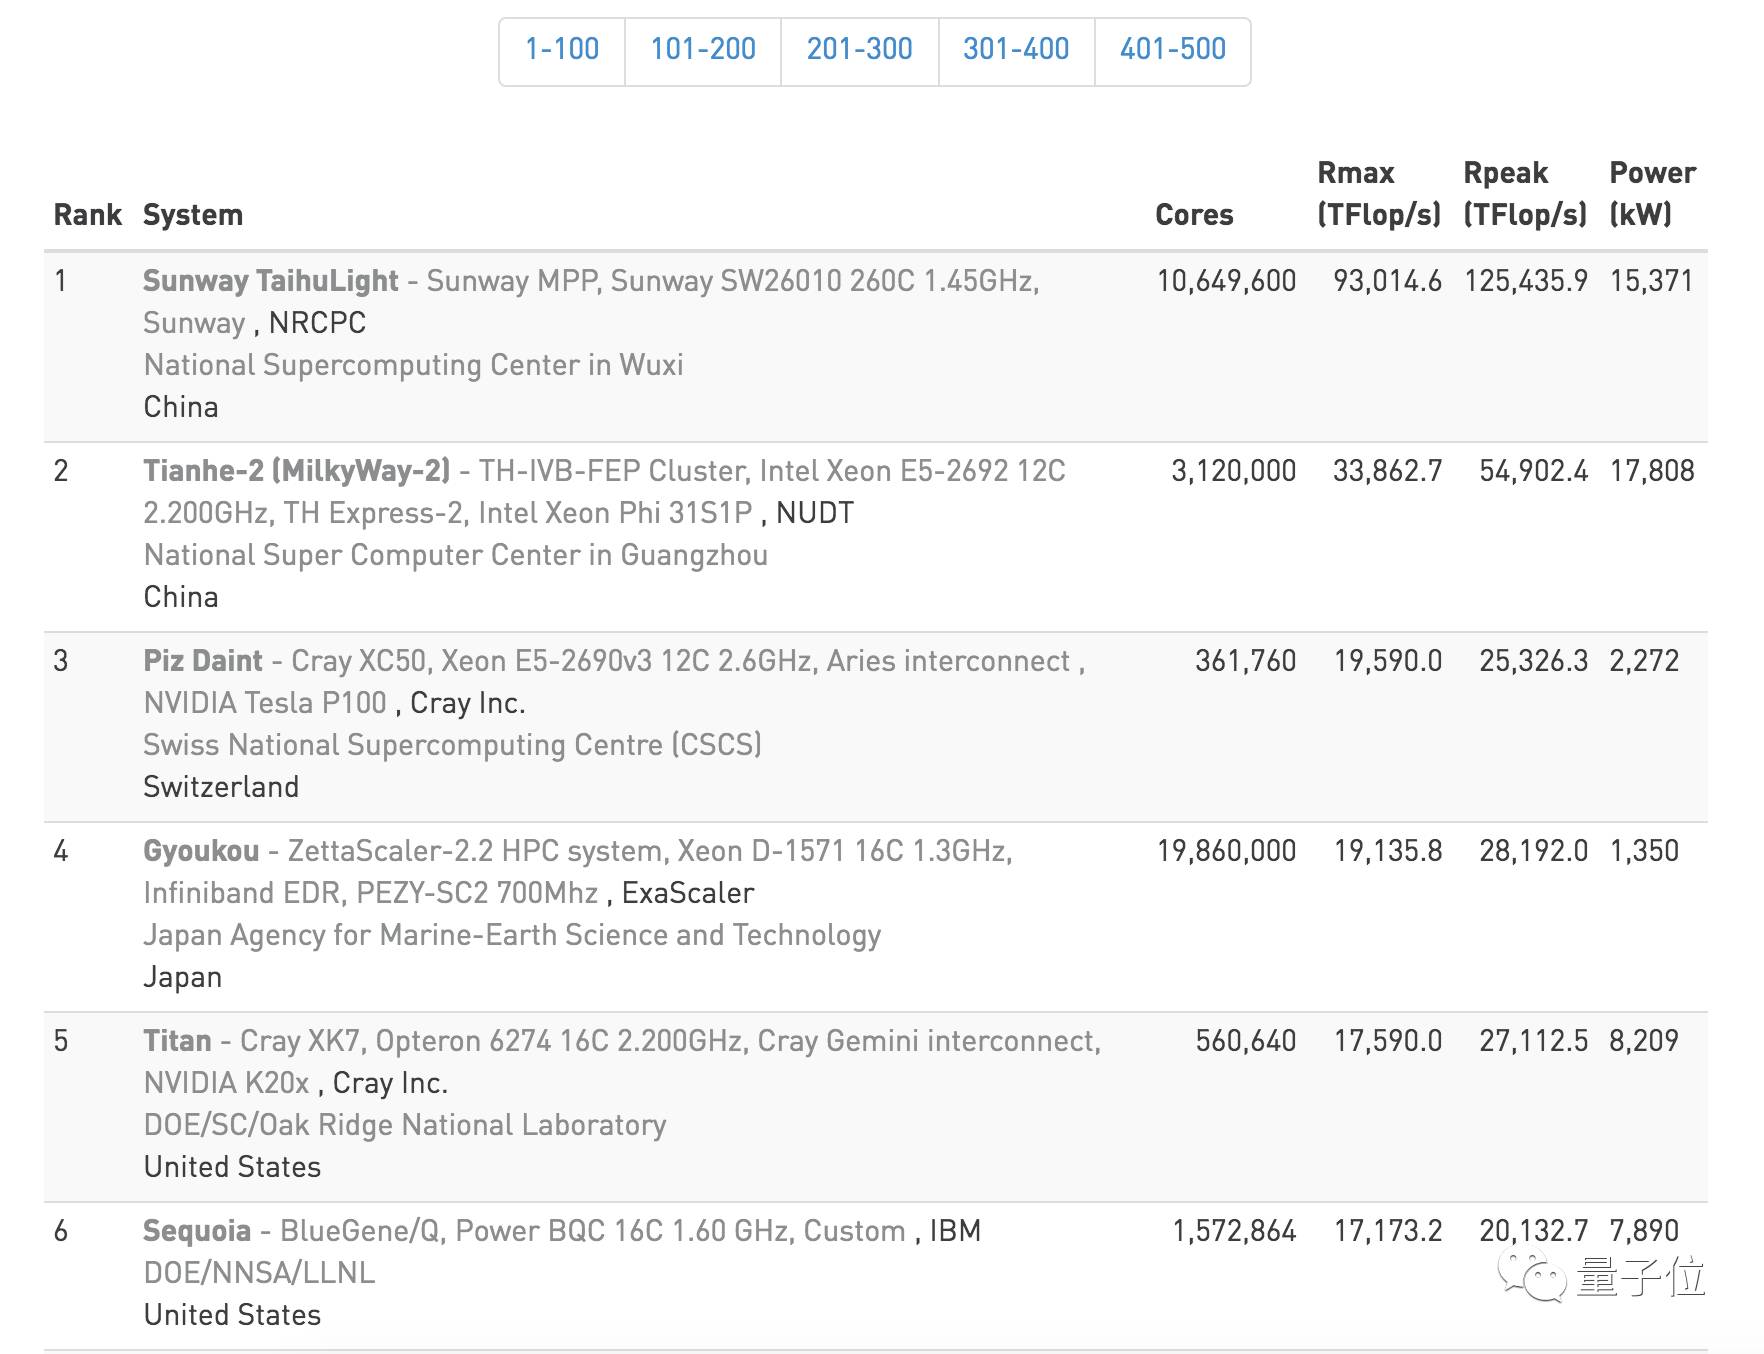Click the Rank column header

tap(88, 215)
